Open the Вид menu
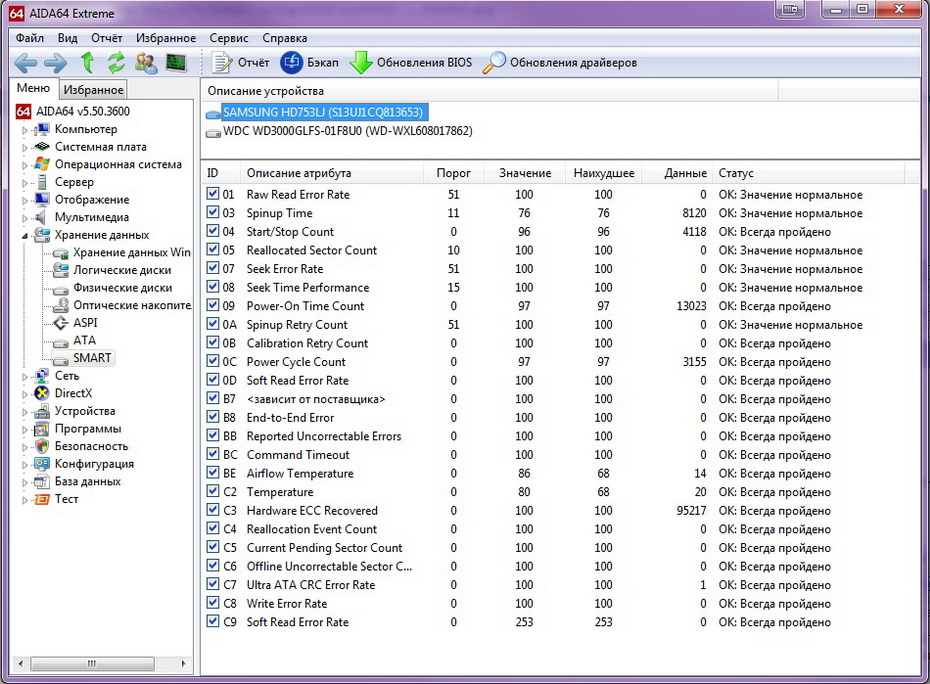This screenshot has width=930, height=684. tap(68, 38)
